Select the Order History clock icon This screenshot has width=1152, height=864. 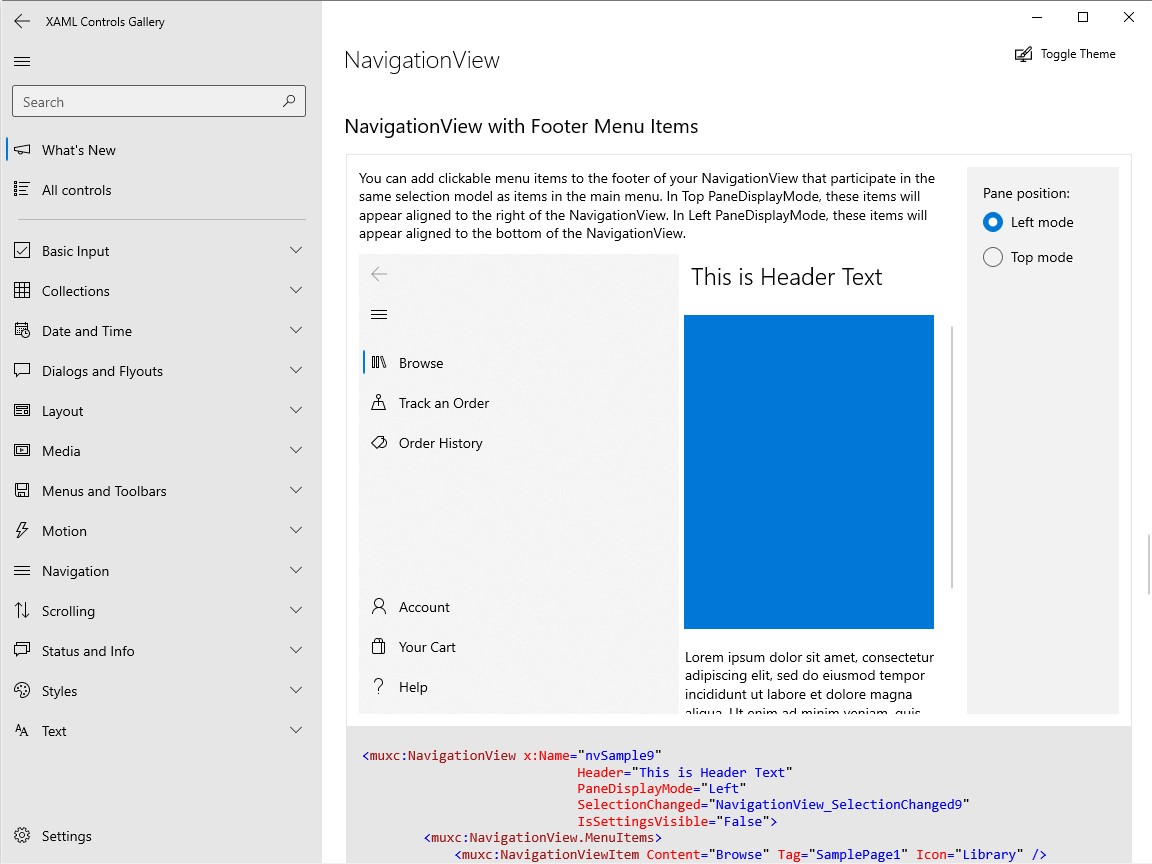click(379, 442)
